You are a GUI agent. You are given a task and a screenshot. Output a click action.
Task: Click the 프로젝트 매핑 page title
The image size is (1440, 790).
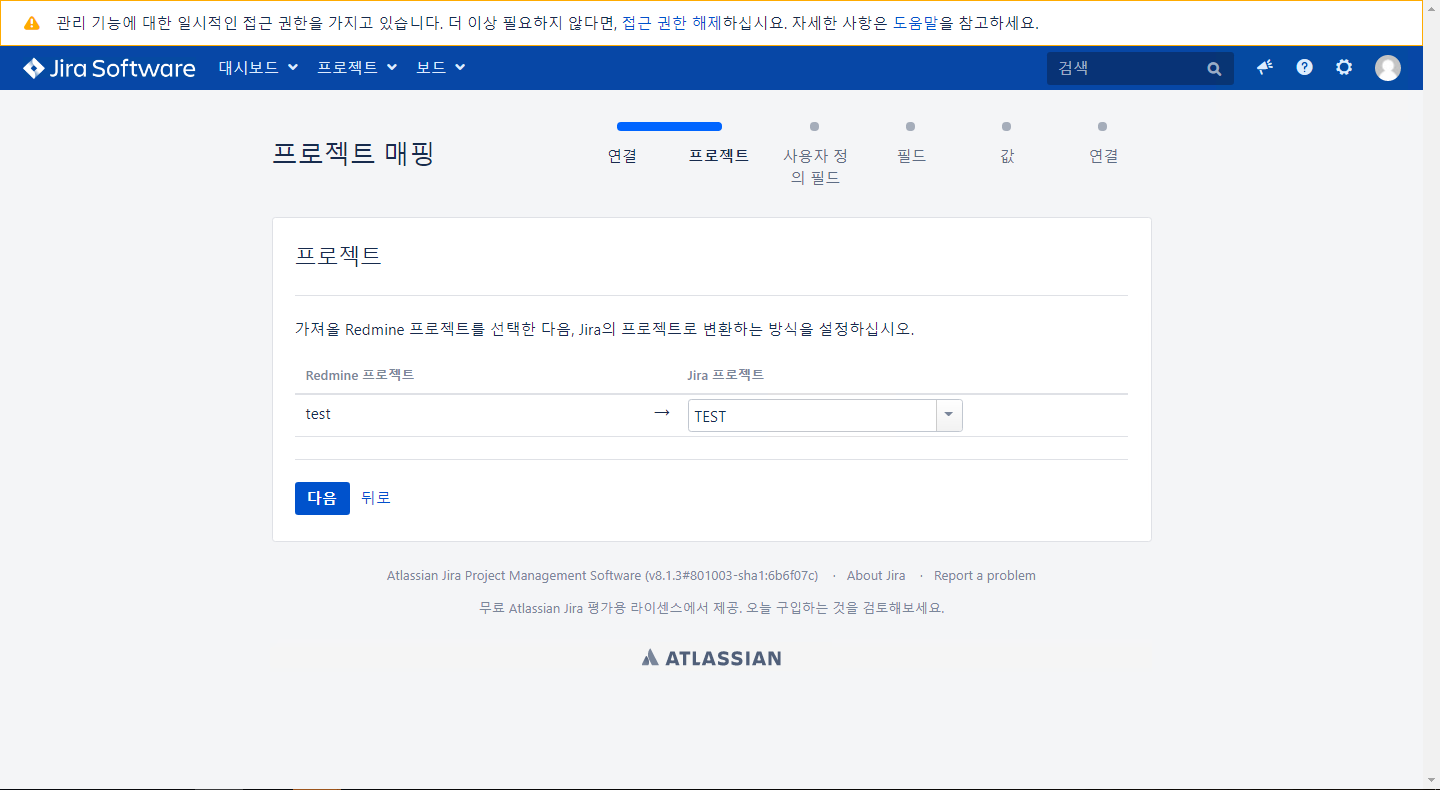(x=353, y=153)
